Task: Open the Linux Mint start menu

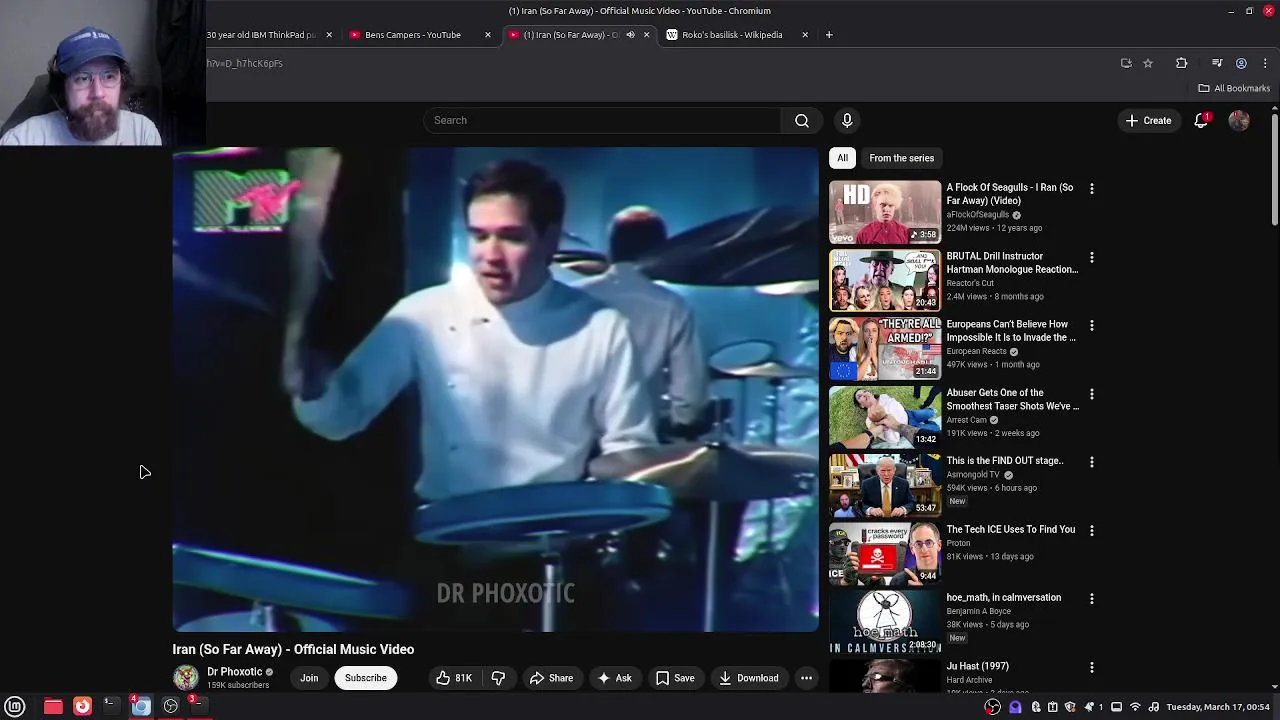Action: click(15, 706)
